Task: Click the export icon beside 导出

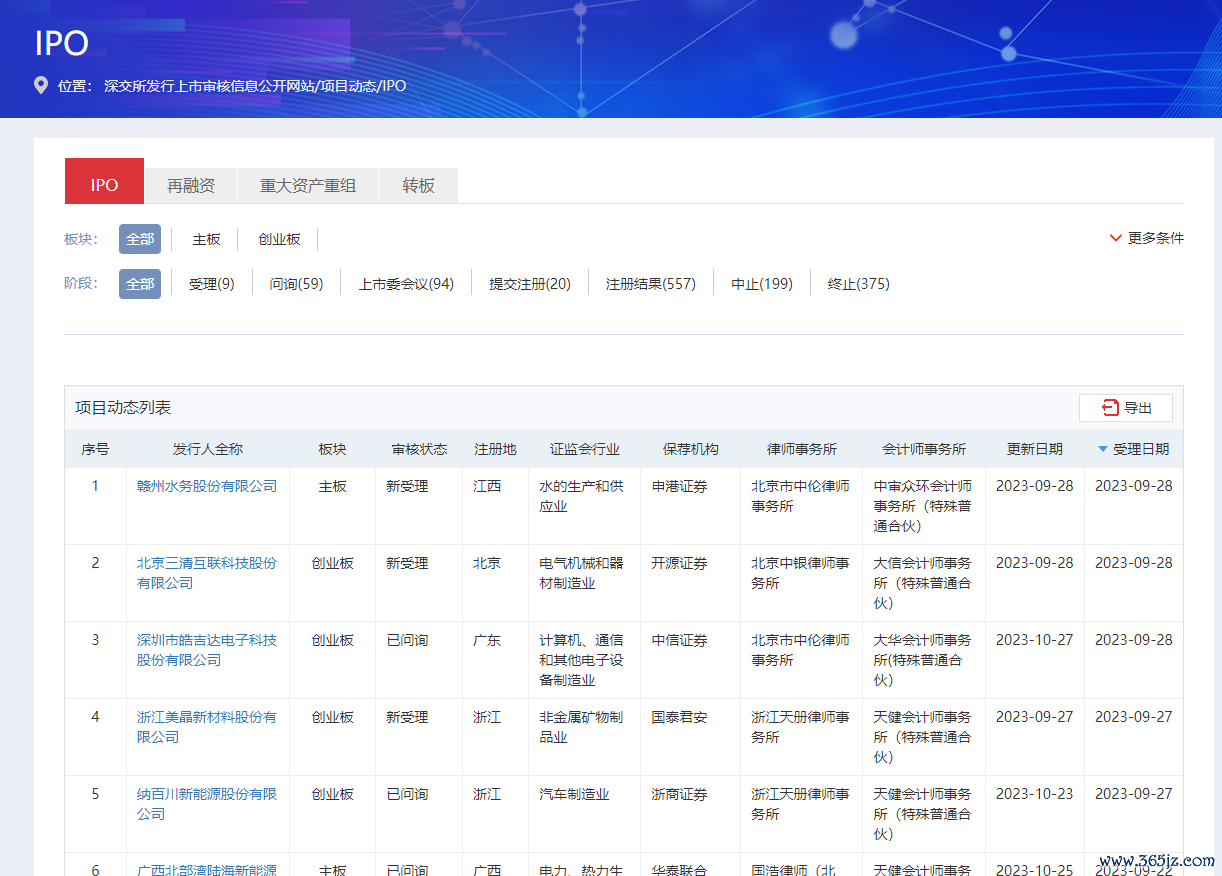Action: click(x=1110, y=408)
